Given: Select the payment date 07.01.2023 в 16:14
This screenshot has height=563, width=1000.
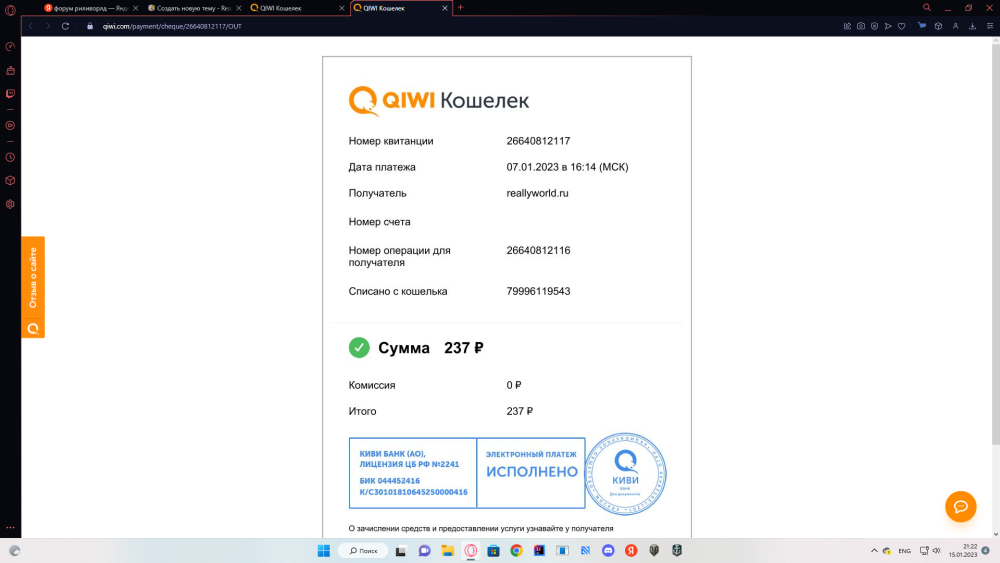Looking at the screenshot, I should click(x=568, y=167).
